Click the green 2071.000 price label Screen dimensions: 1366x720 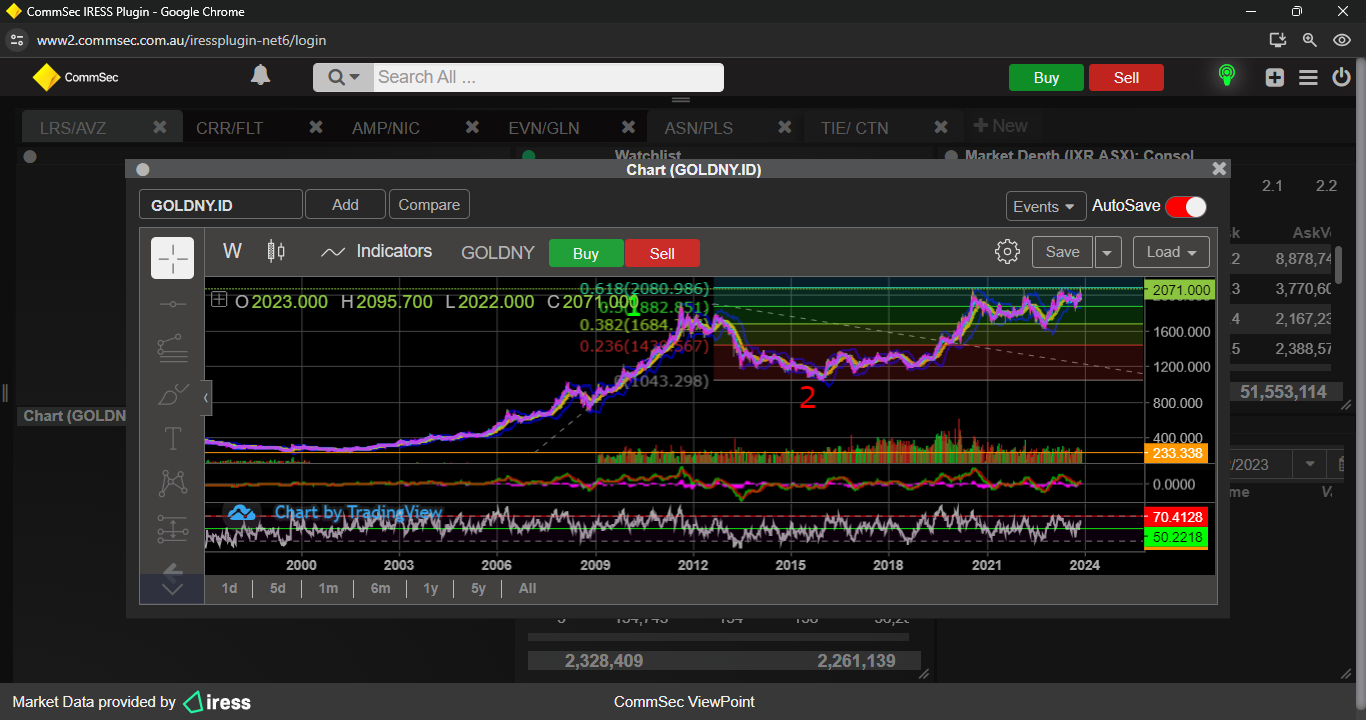click(1180, 291)
